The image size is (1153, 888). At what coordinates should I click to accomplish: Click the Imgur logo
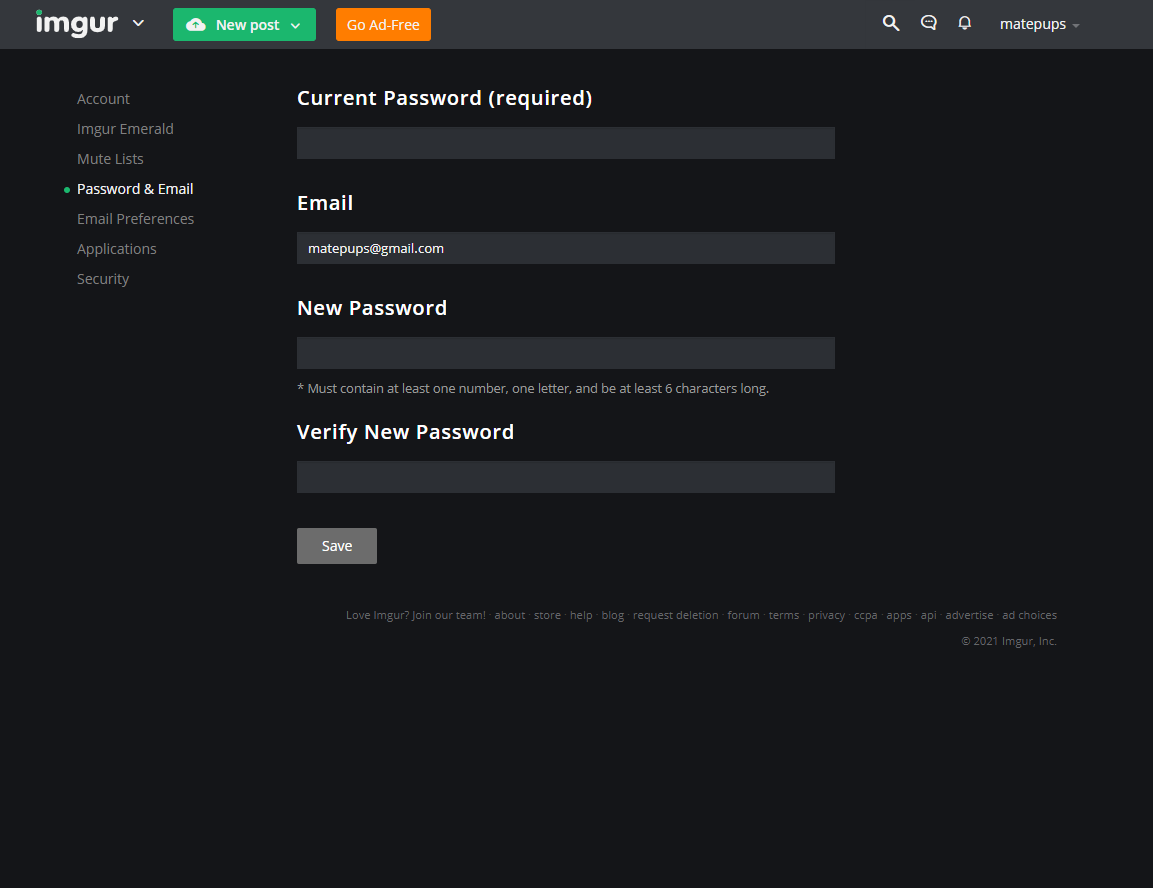[76, 24]
